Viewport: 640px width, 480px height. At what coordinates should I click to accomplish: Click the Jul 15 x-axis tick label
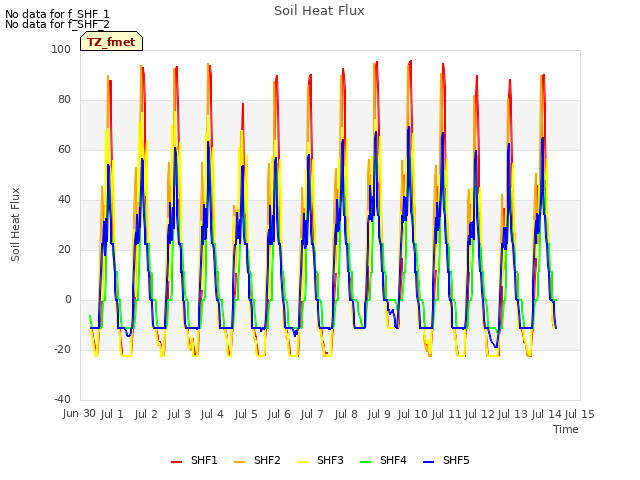[x=580, y=414]
